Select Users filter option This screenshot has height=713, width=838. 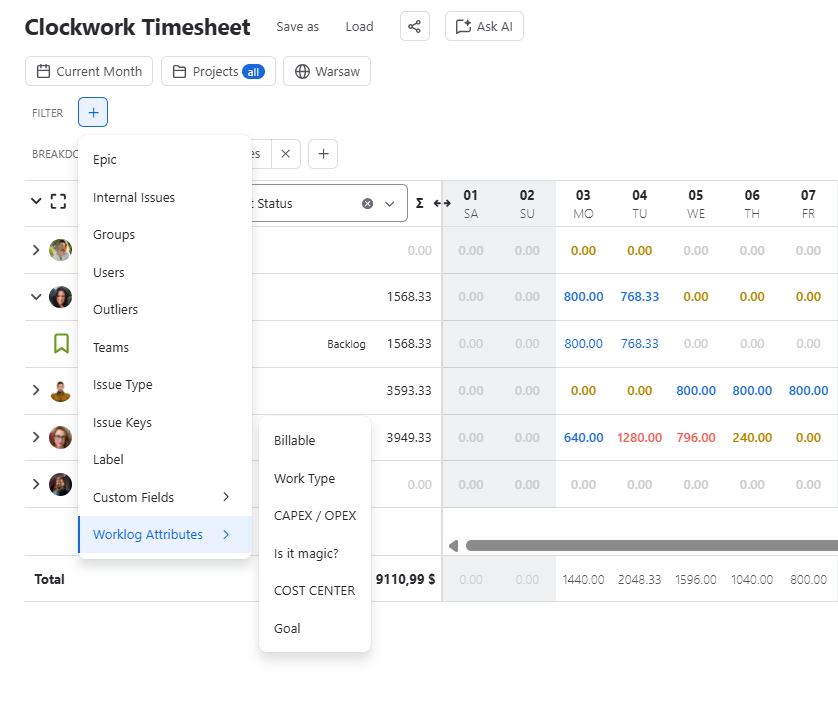165,272
